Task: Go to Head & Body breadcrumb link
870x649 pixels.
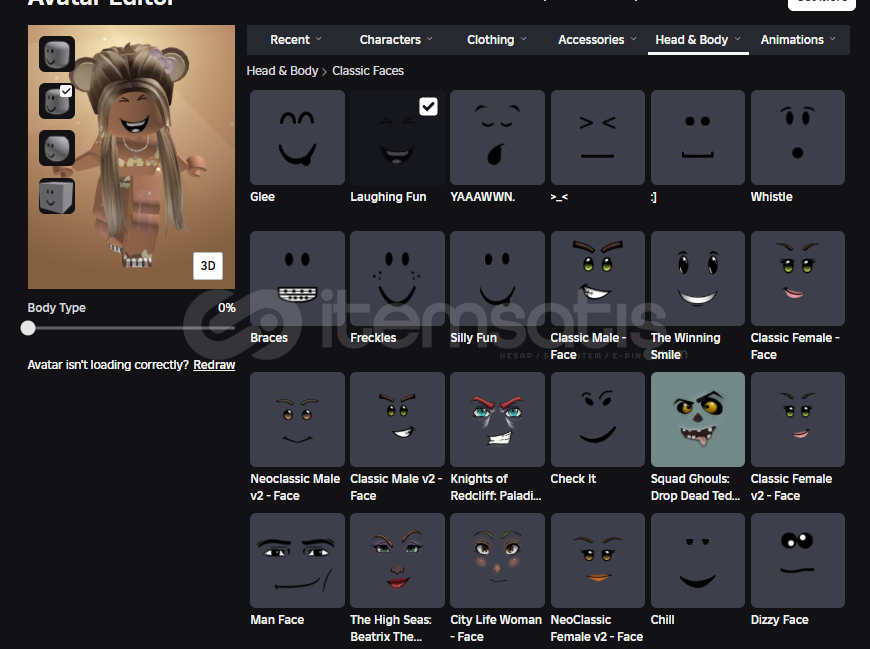Action: click(282, 71)
